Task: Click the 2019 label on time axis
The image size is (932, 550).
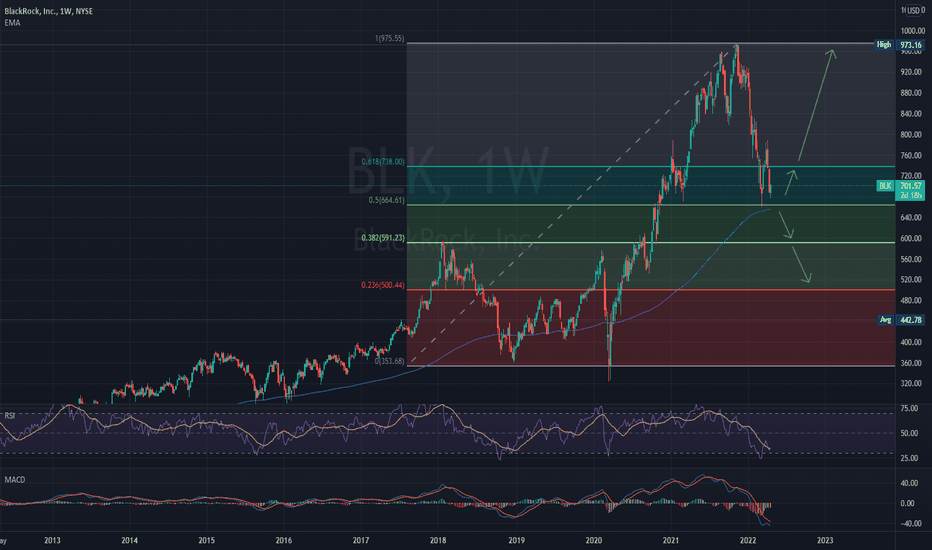Action: [x=516, y=540]
